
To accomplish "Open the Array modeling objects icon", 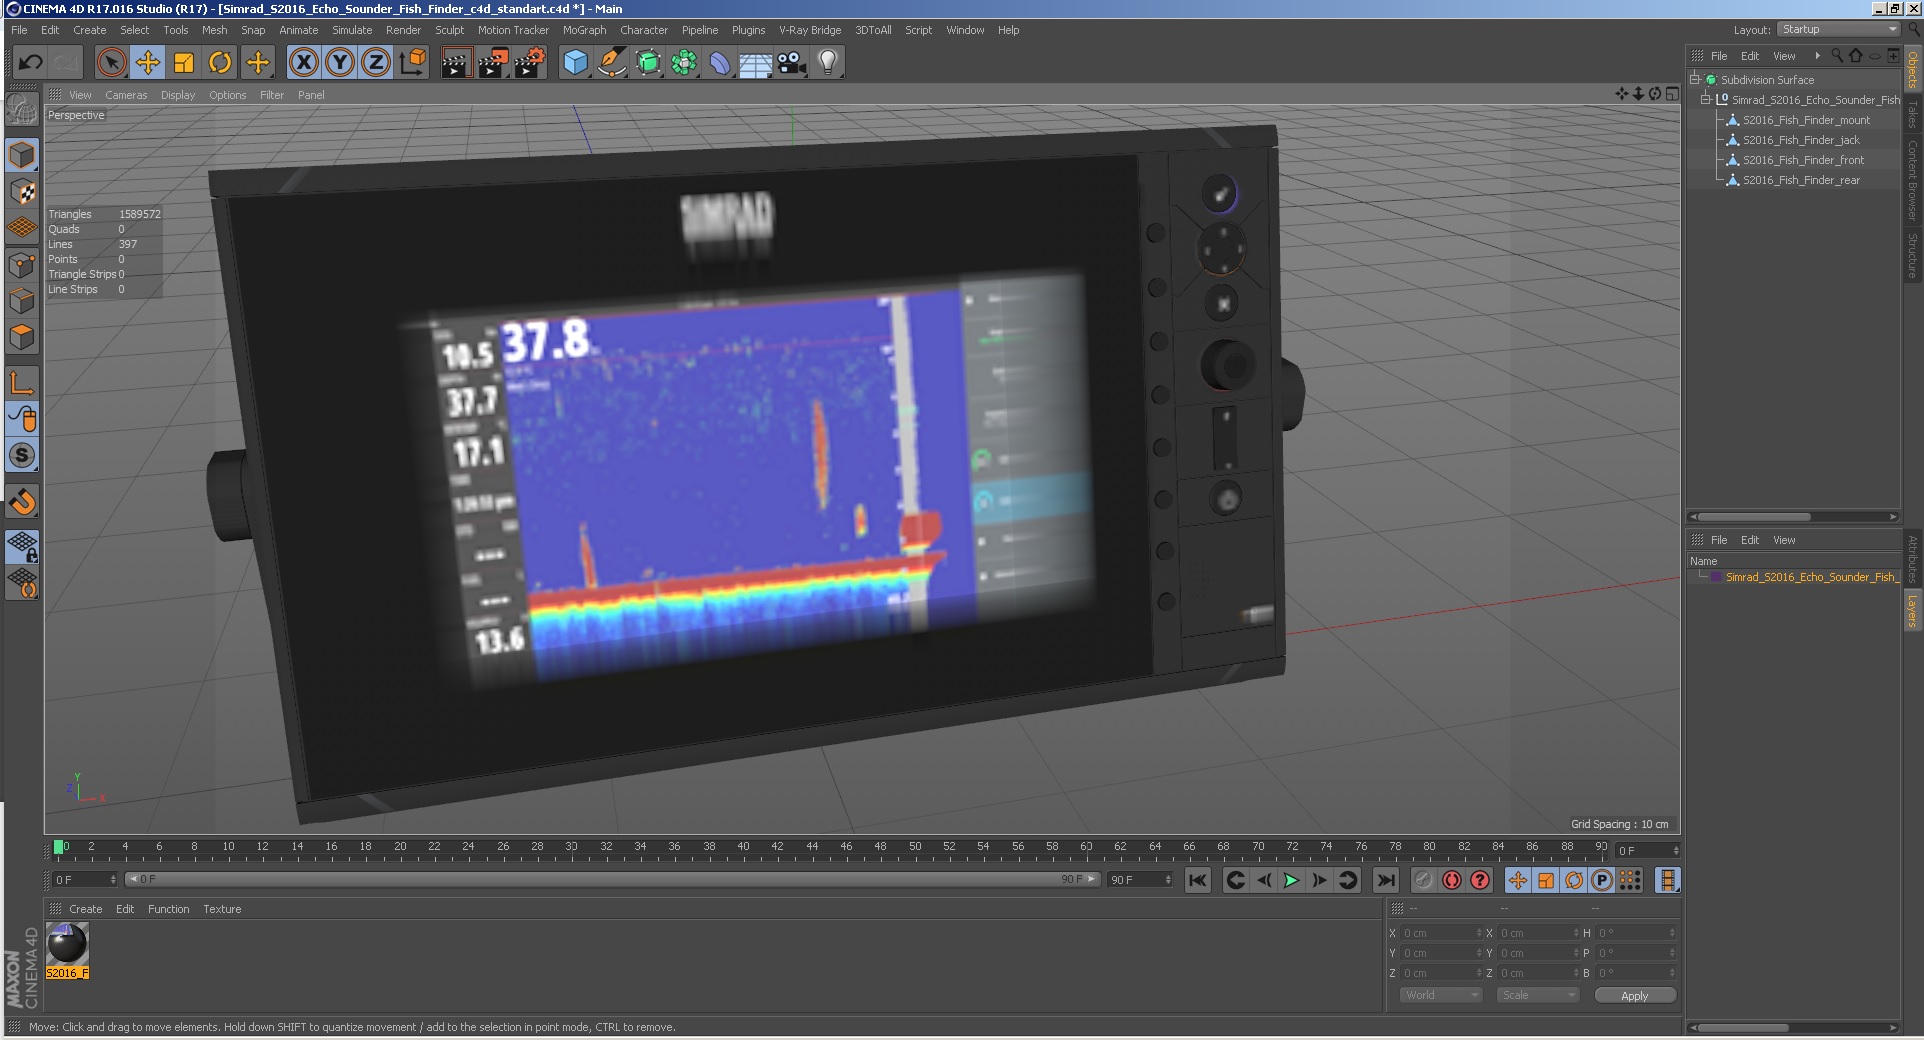I will pyautogui.click(x=684, y=63).
